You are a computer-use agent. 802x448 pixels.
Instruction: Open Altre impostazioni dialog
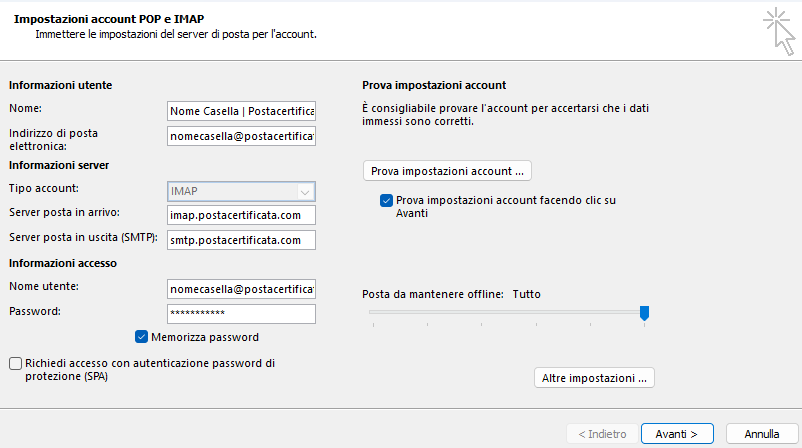594,378
